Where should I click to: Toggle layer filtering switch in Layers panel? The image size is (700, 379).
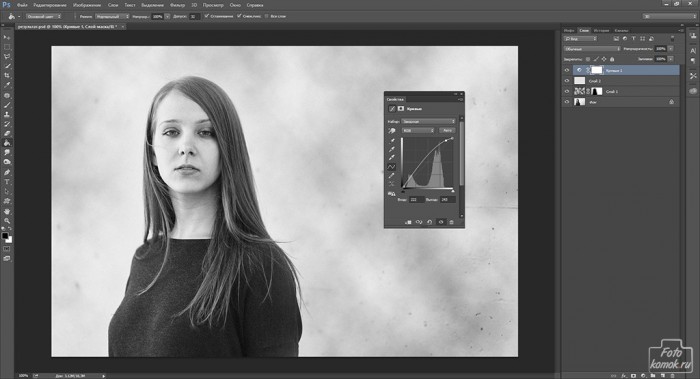coord(672,39)
